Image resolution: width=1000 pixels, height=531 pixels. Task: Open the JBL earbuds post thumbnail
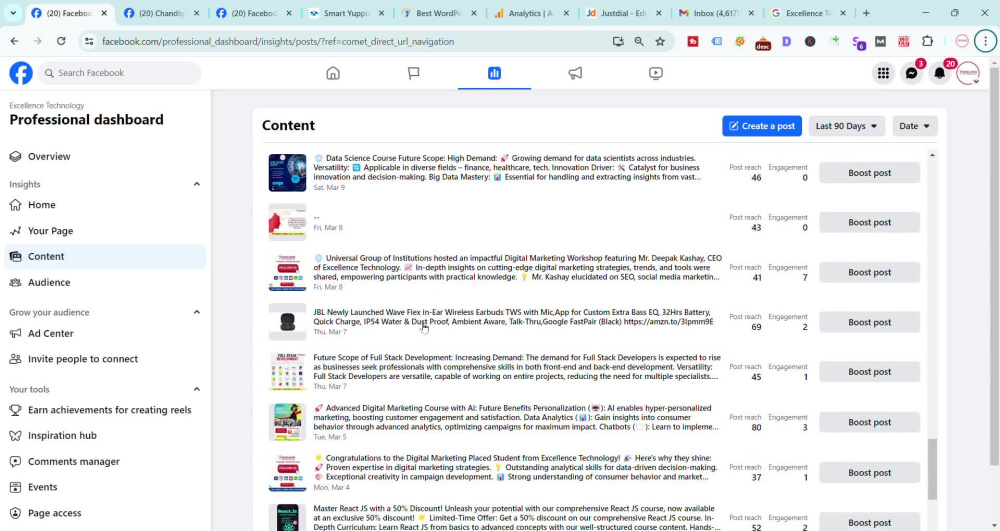point(287,322)
